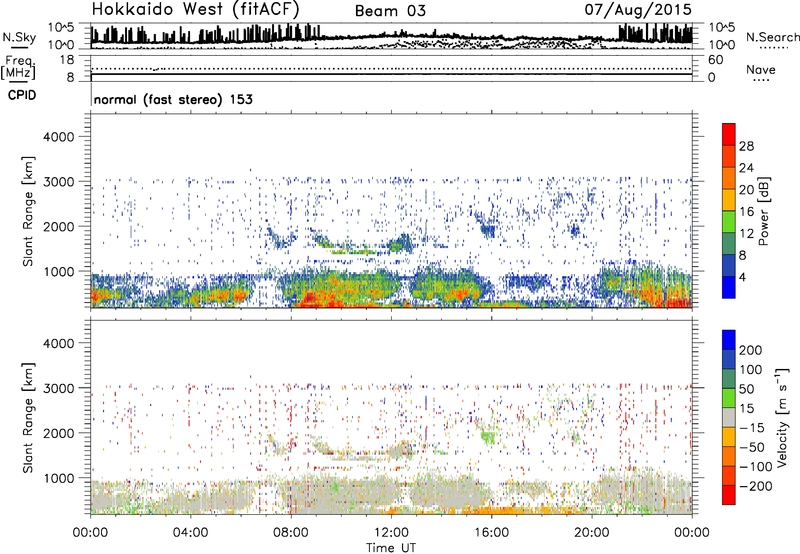The width and height of the screenshot is (800, 554).
Task: Click the CPID label
Action: (22, 95)
